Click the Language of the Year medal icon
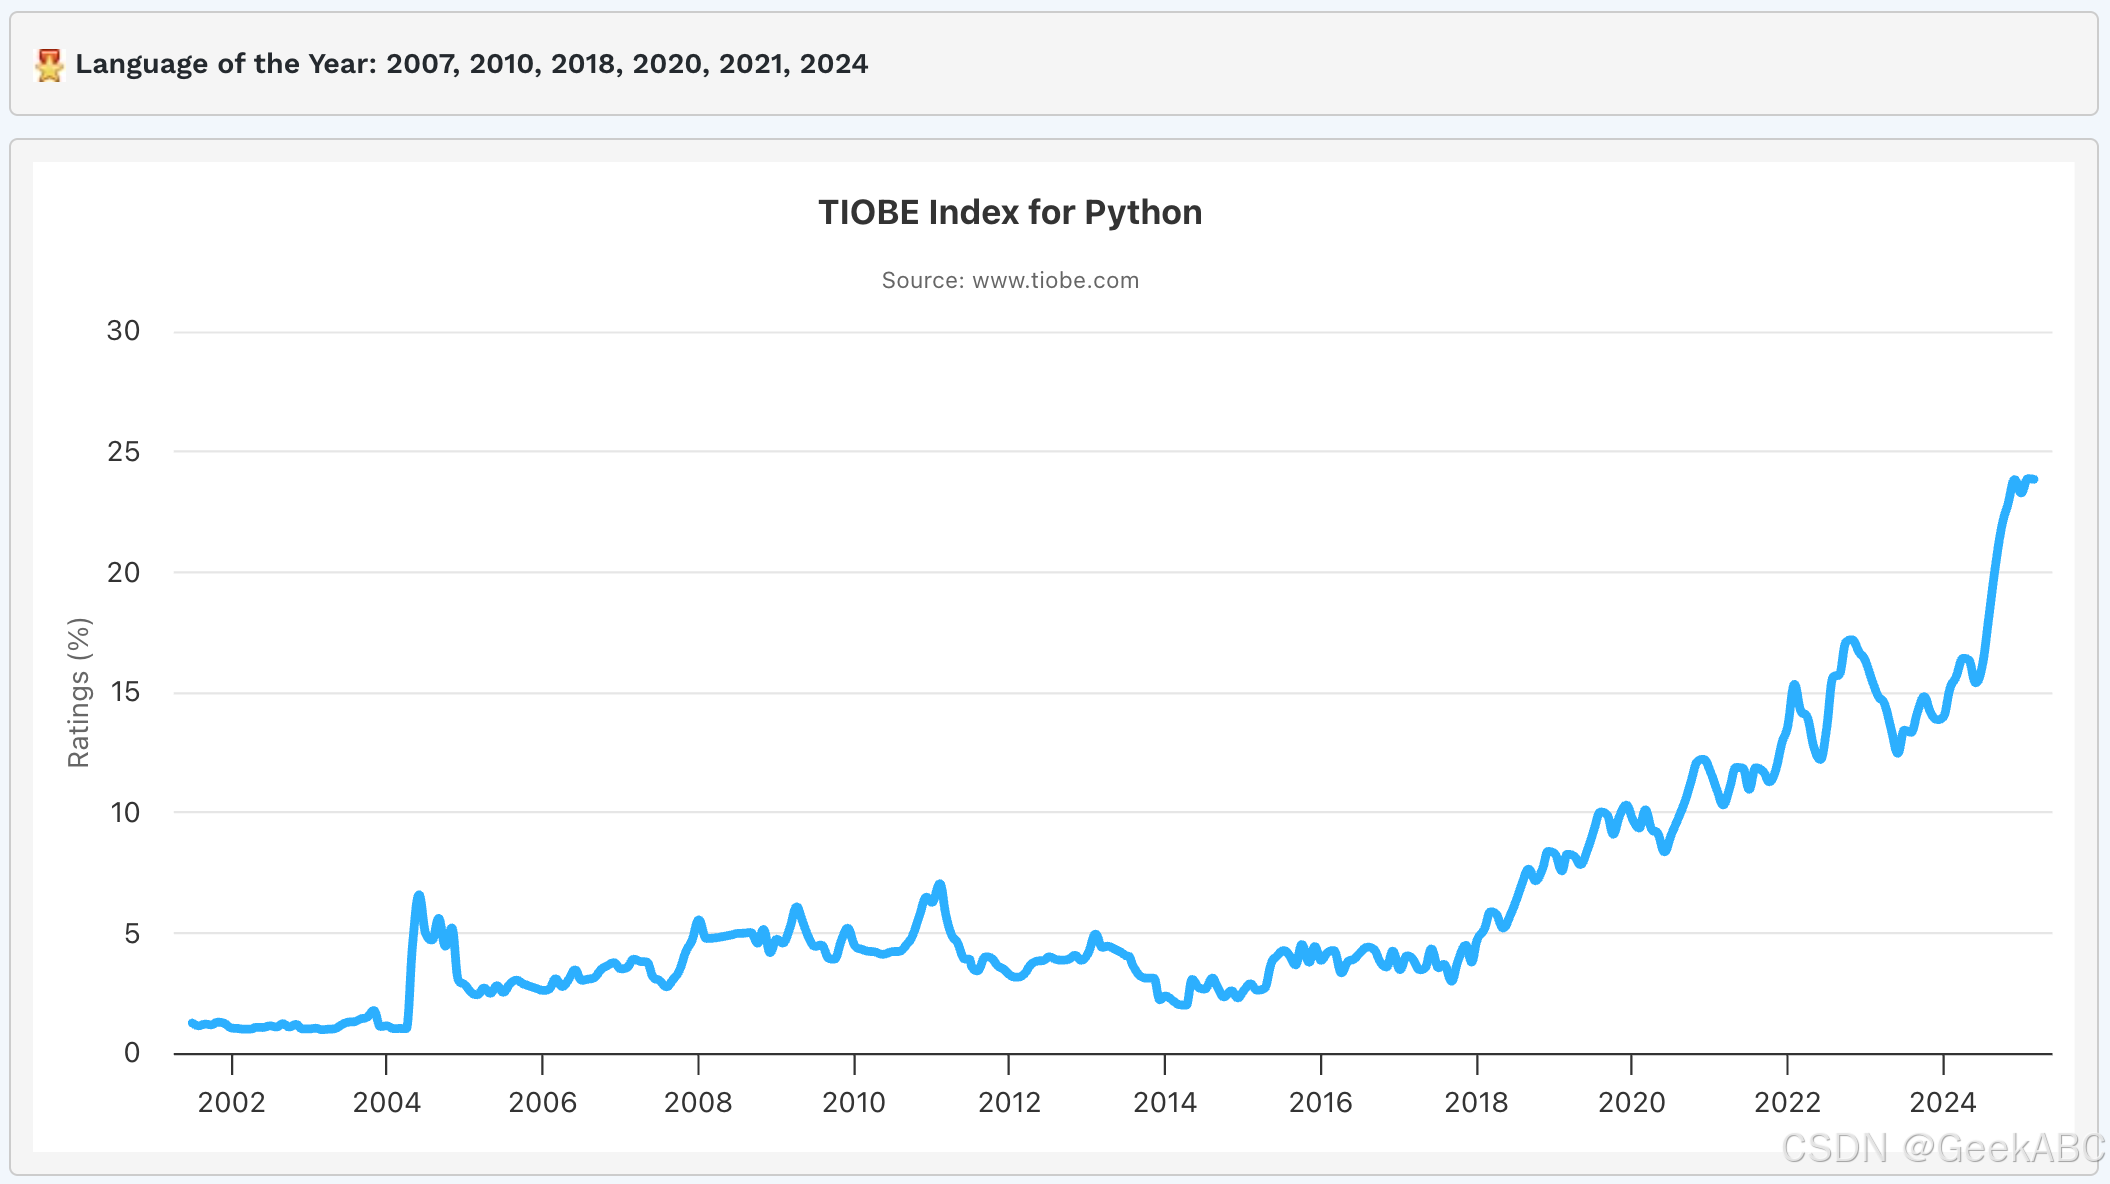The image size is (2110, 1184). (x=49, y=65)
